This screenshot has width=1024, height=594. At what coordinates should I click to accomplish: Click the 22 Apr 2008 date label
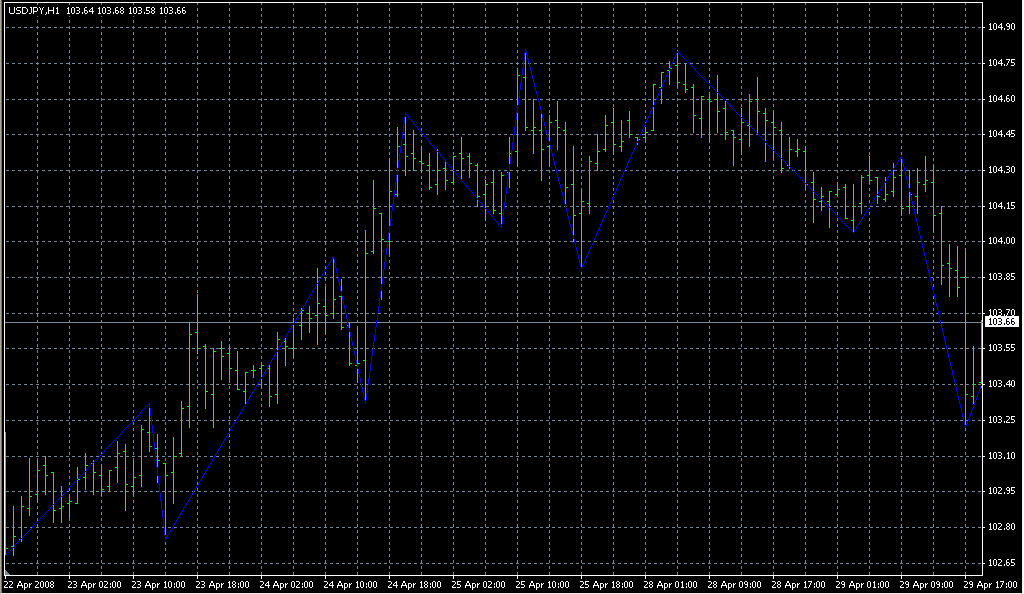[x=28, y=584]
